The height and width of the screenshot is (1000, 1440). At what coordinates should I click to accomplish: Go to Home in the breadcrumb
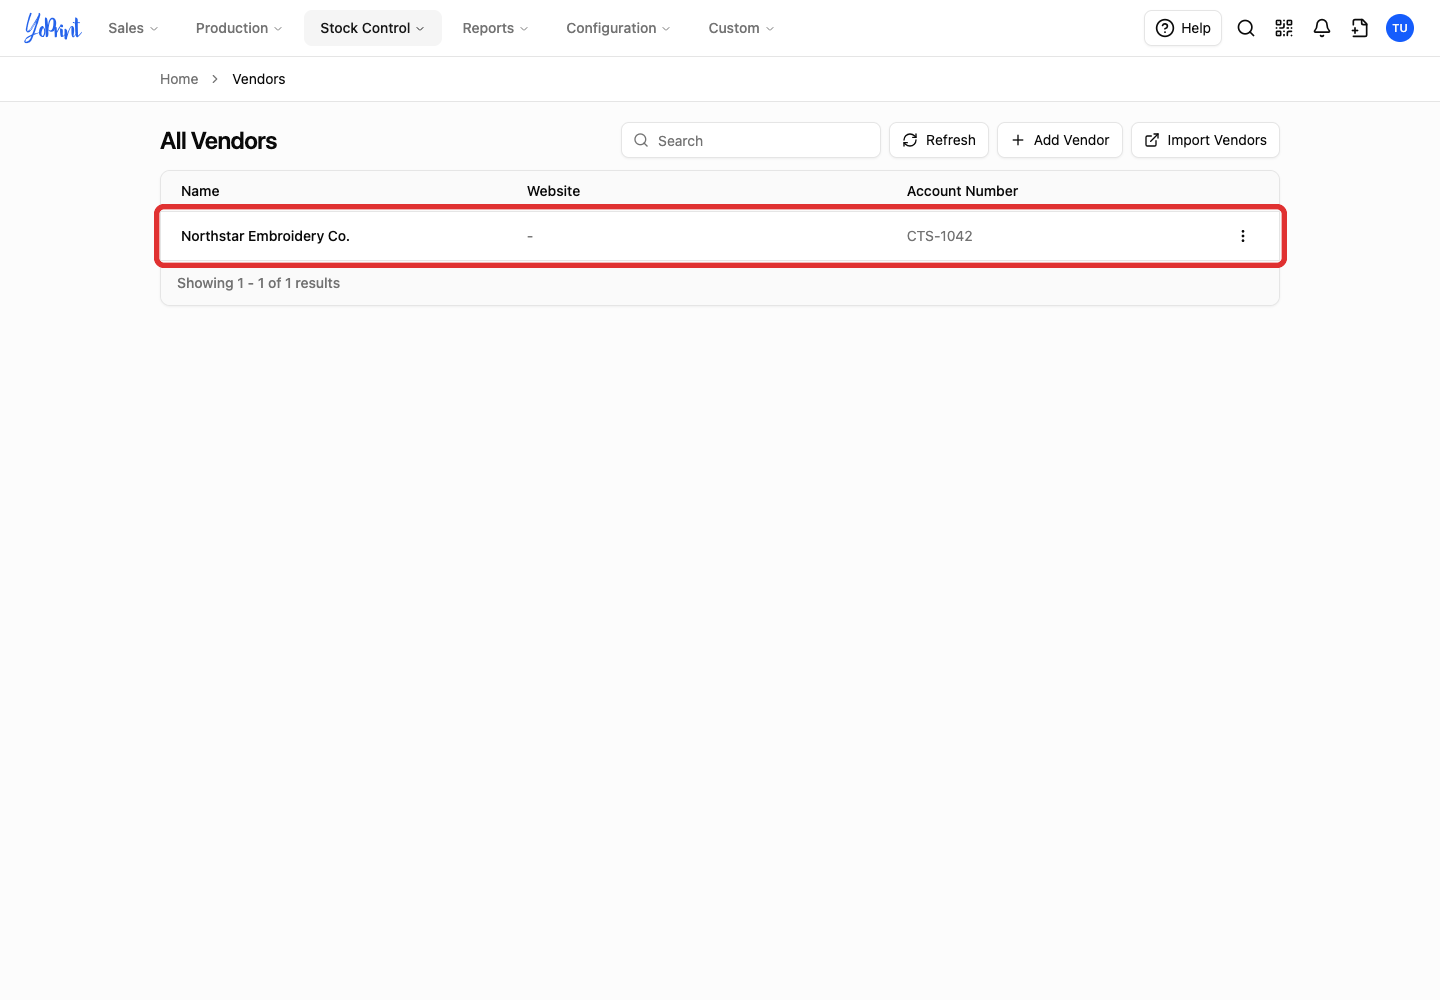pyautogui.click(x=179, y=79)
